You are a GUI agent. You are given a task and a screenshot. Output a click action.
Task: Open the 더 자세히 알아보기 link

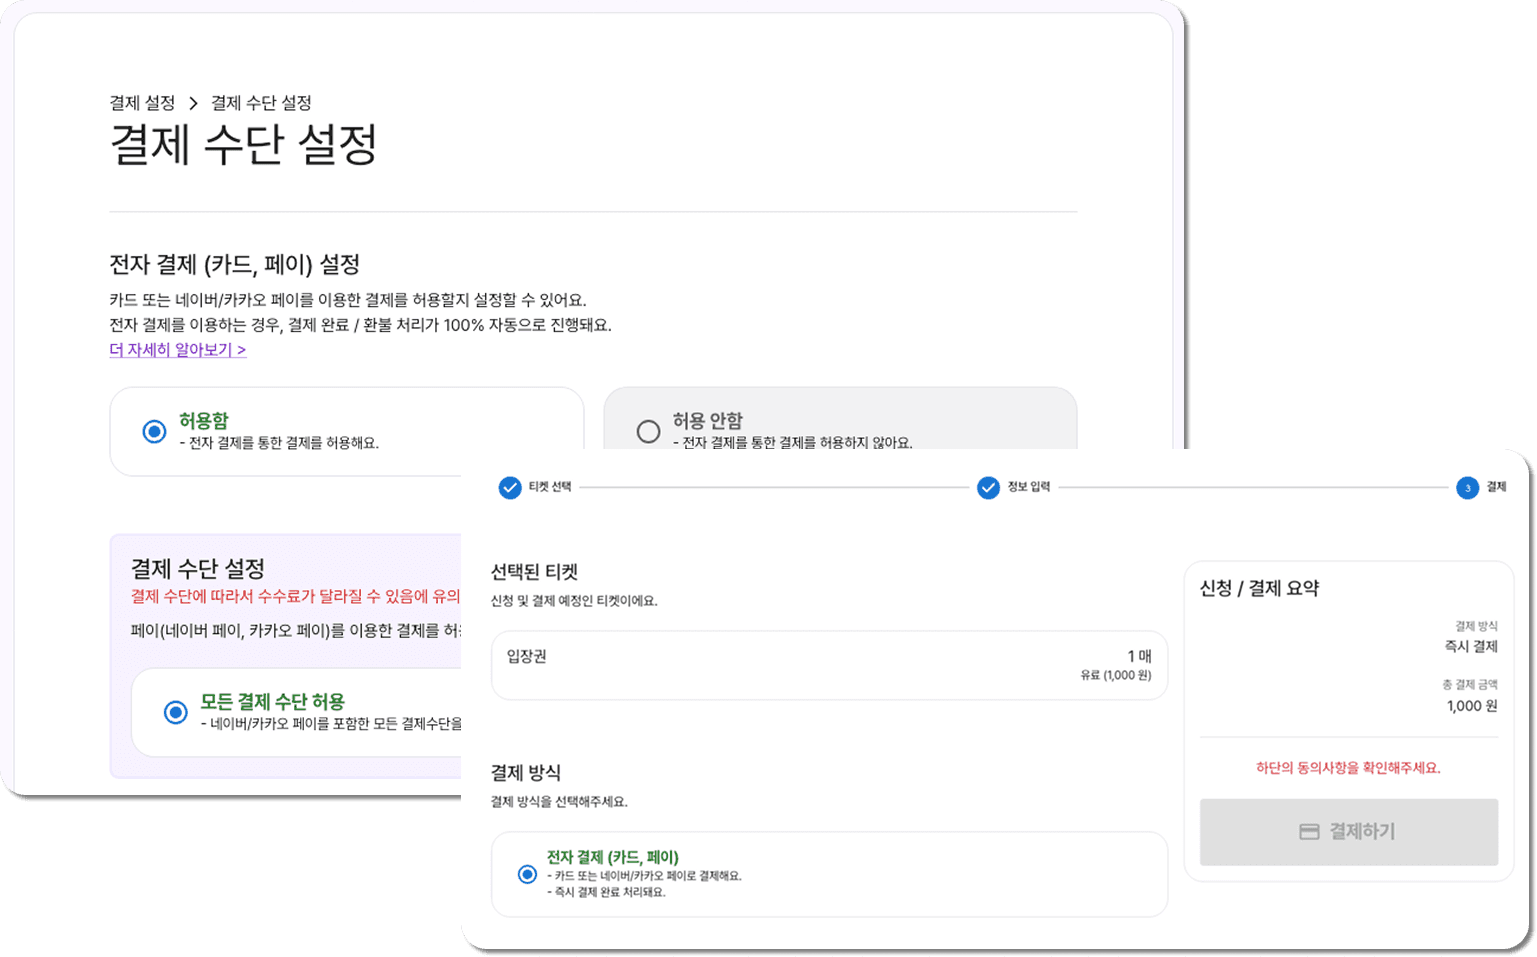[x=178, y=350]
